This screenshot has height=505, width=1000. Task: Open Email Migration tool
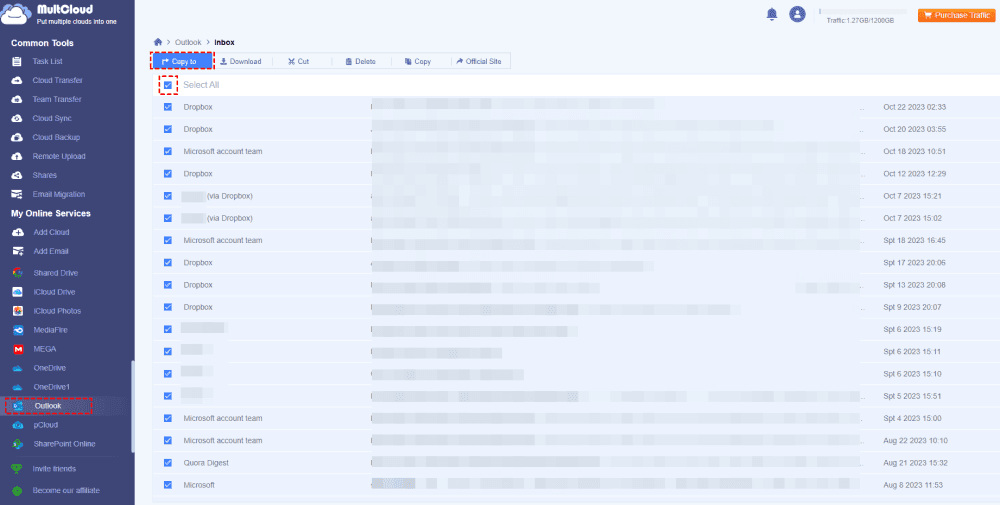59,194
